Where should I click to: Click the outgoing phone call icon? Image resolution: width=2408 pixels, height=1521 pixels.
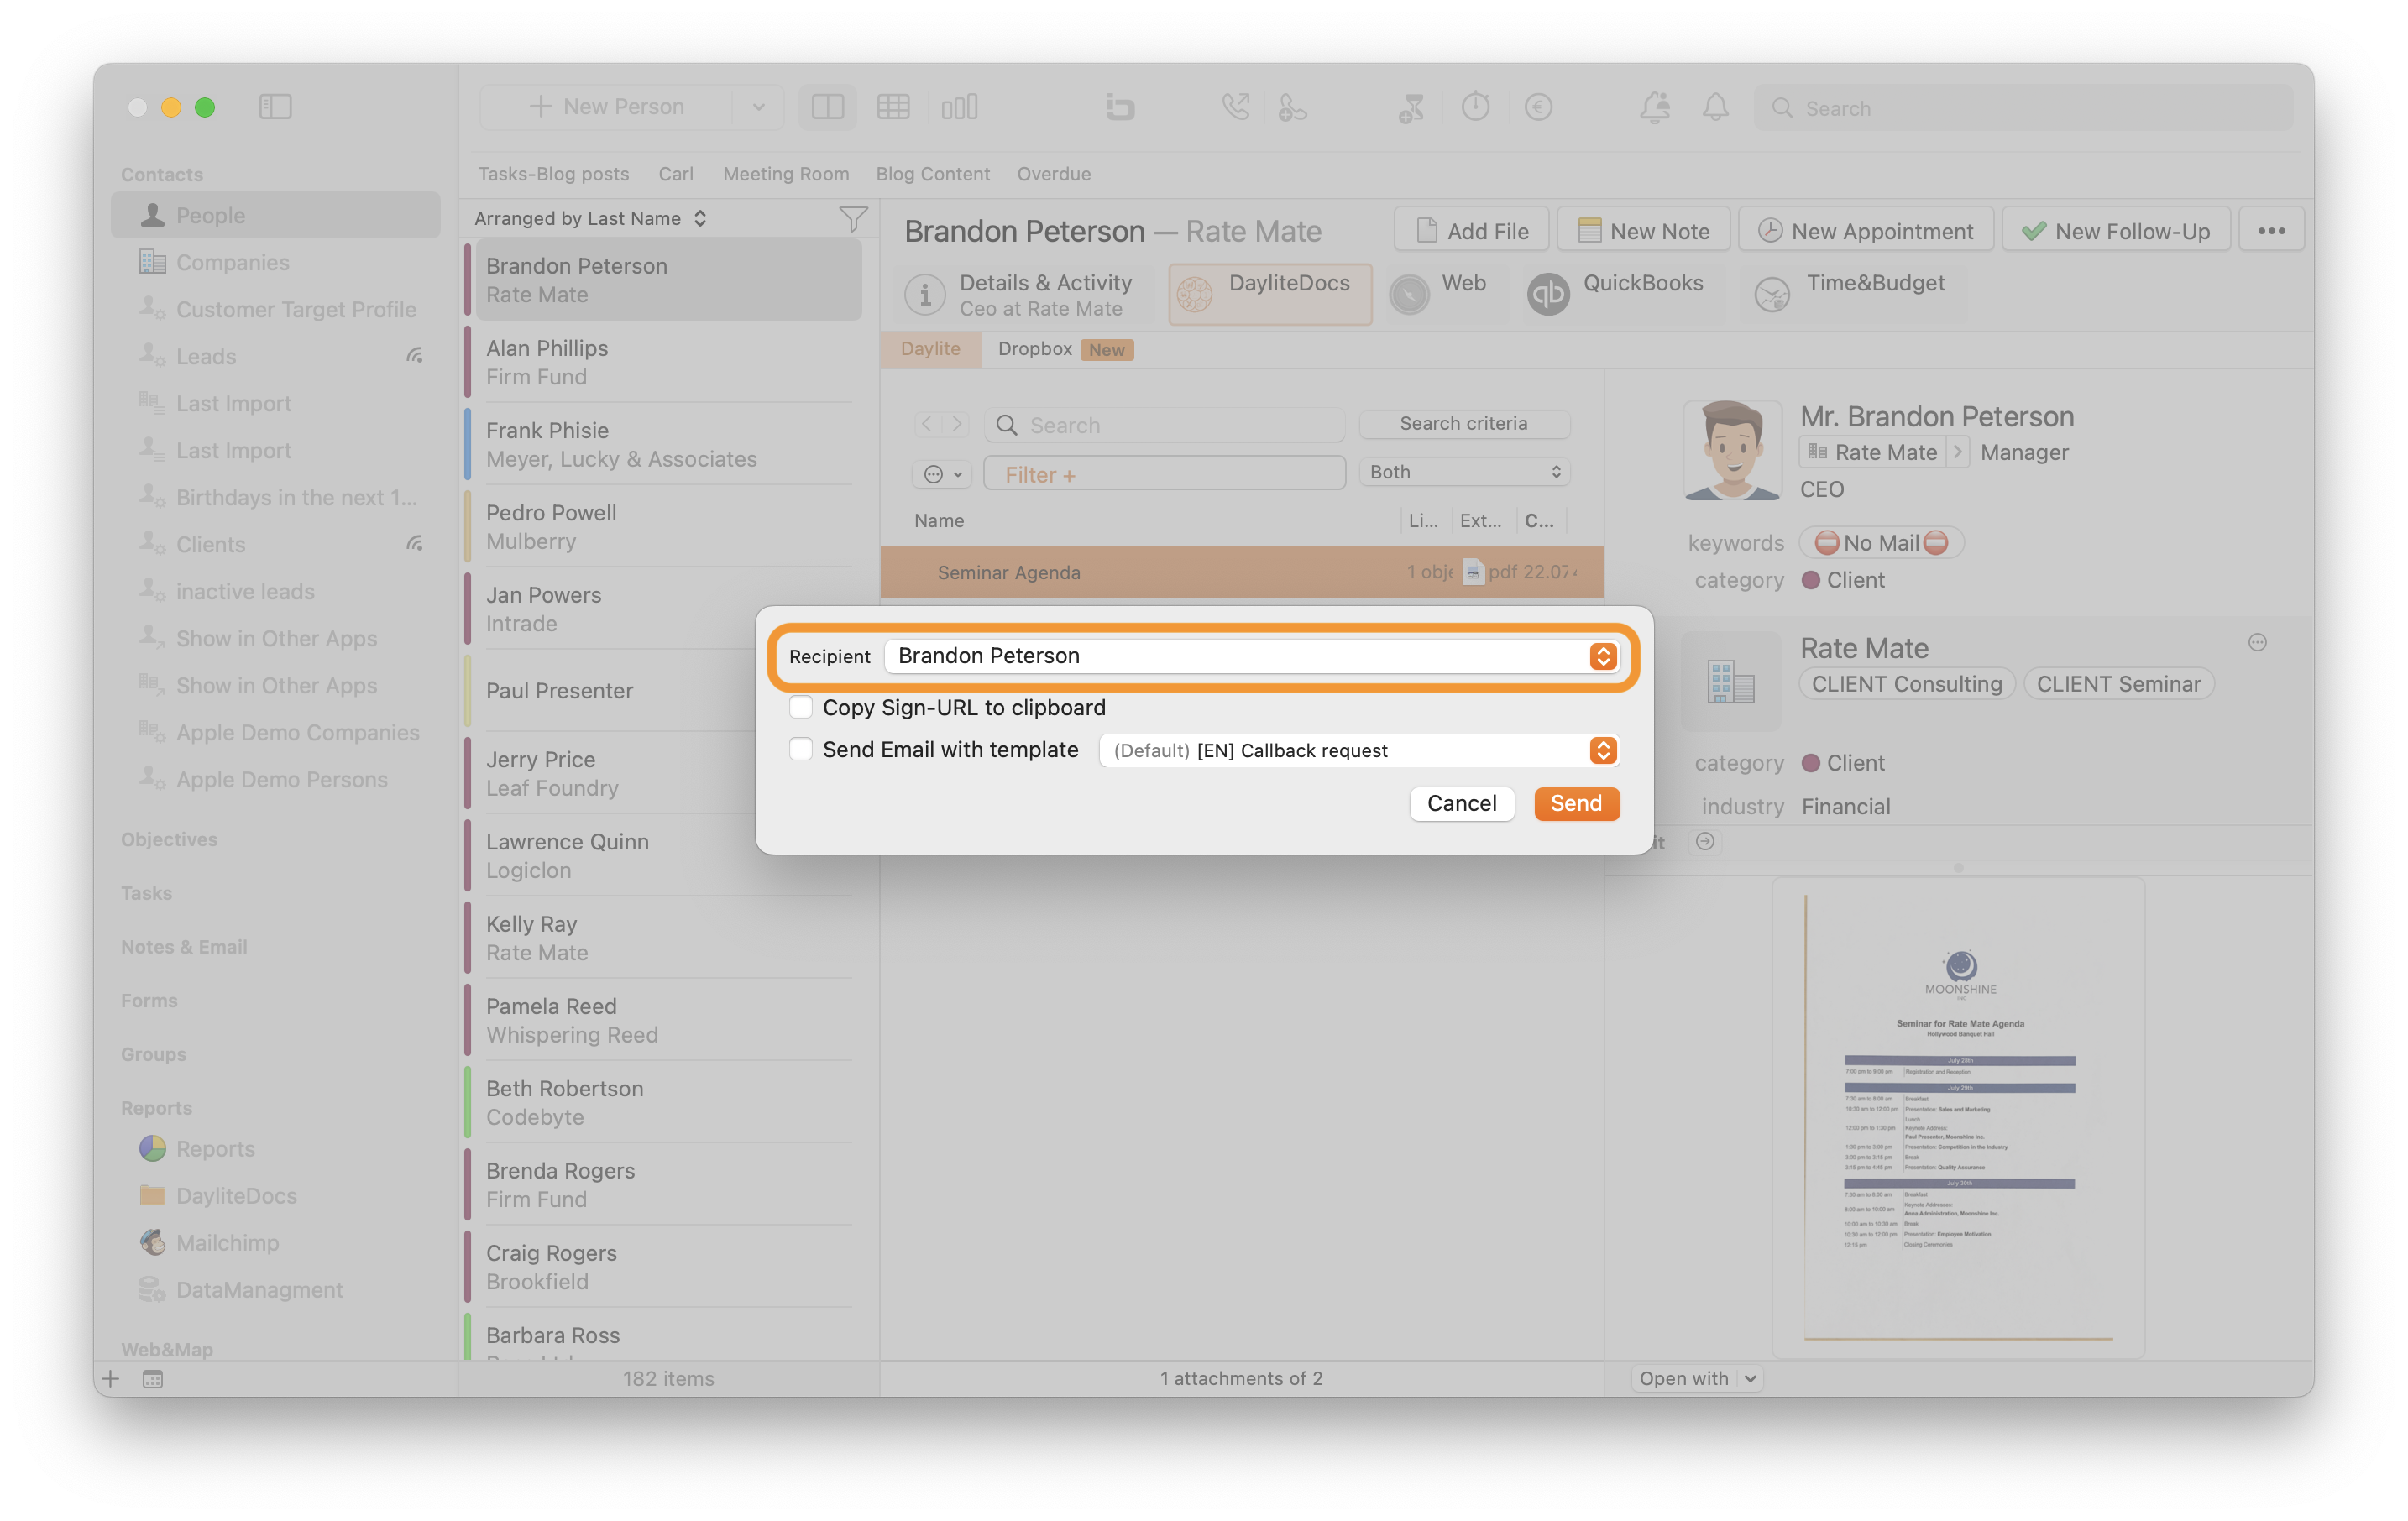pyautogui.click(x=1236, y=106)
